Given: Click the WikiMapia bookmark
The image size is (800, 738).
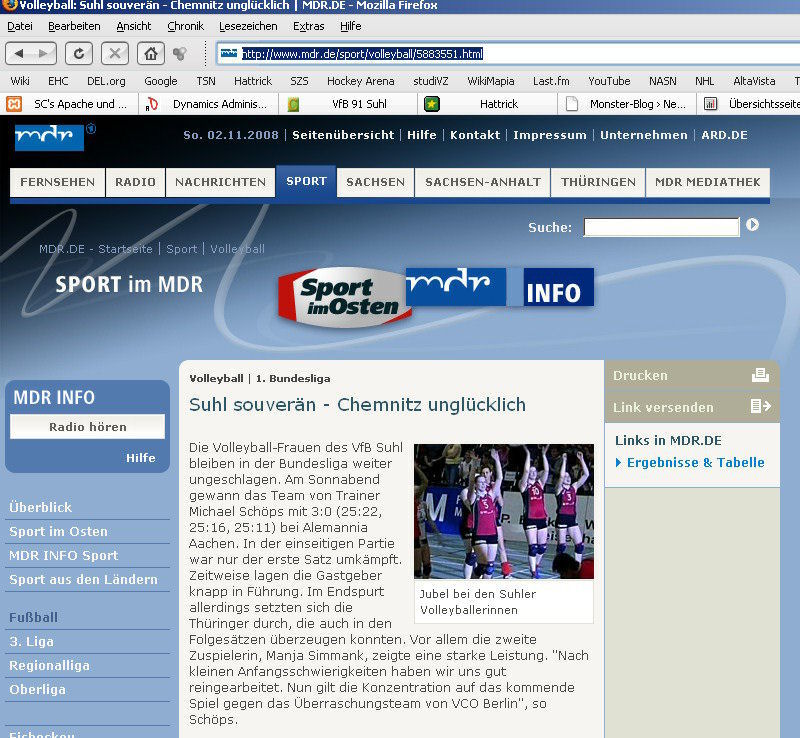Looking at the screenshot, I should (x=491, y=81).
